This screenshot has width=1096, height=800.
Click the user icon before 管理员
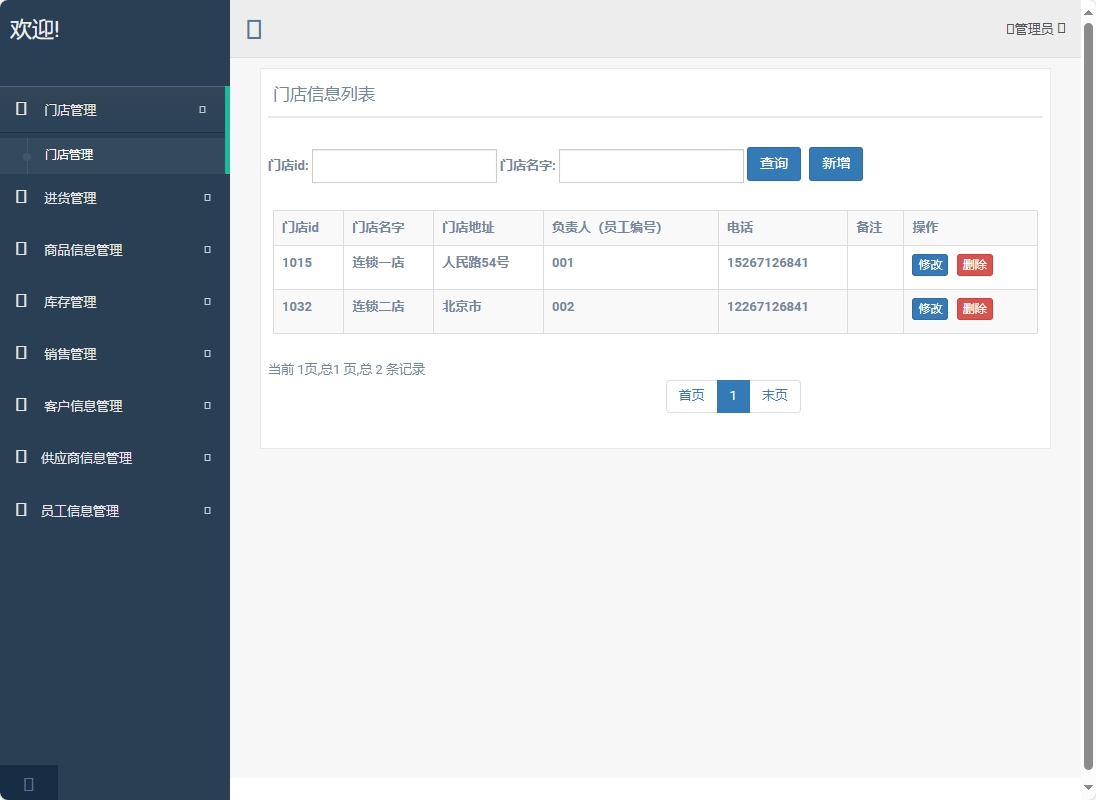tap(1010, 29)
